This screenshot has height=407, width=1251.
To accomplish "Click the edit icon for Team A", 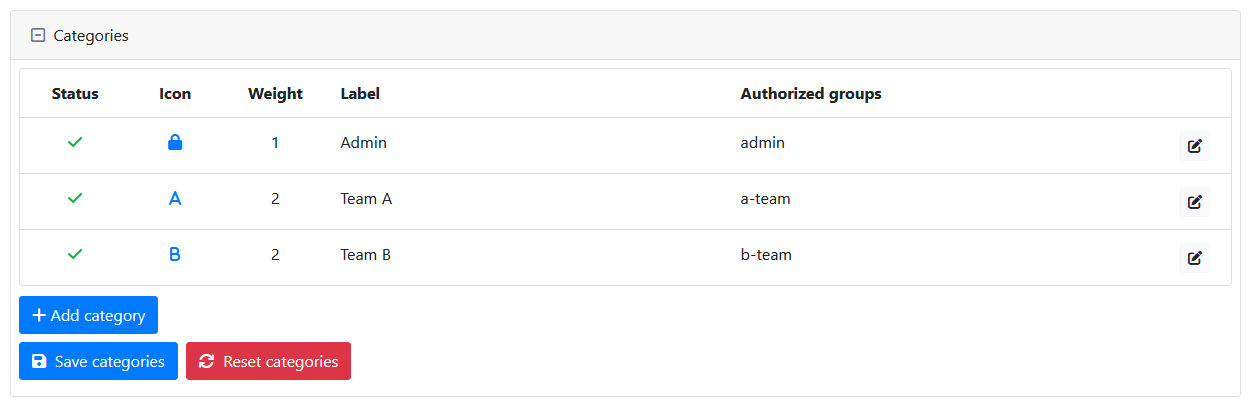I will pyautogui.click(x=1194, y=201).
